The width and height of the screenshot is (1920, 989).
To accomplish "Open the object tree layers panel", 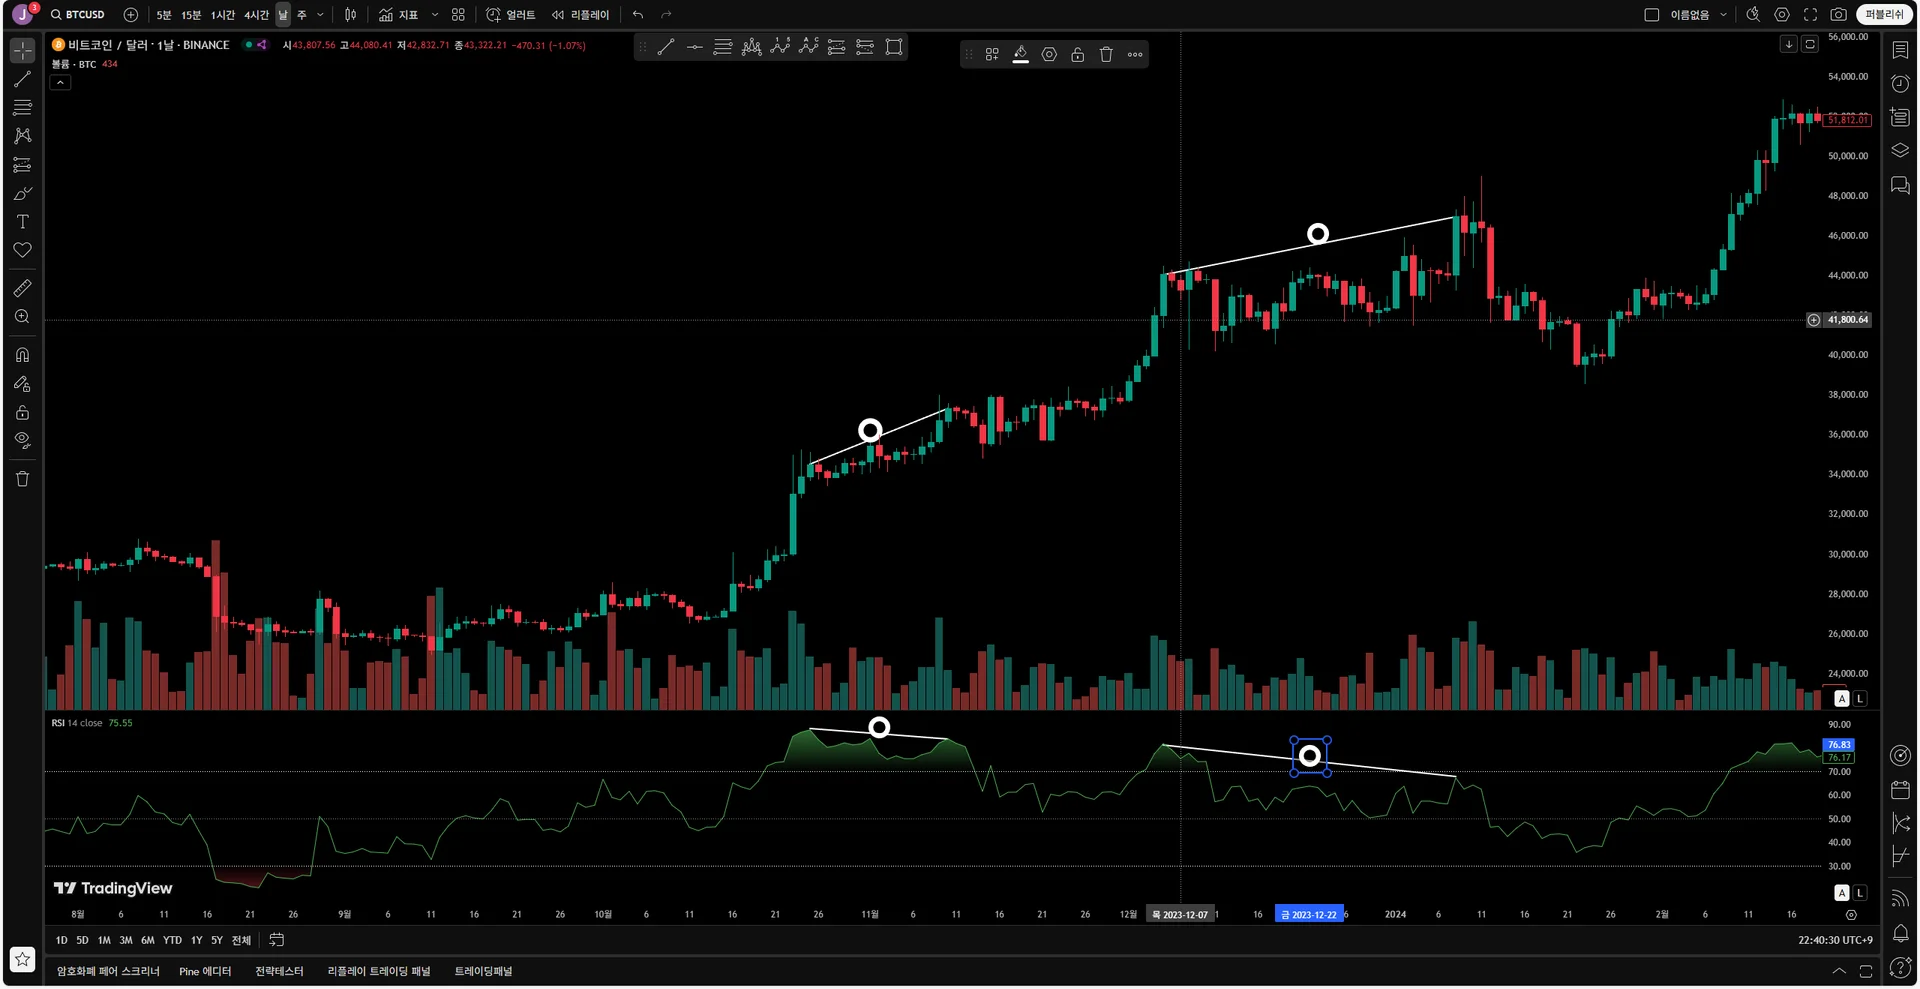I will 1900,151.
